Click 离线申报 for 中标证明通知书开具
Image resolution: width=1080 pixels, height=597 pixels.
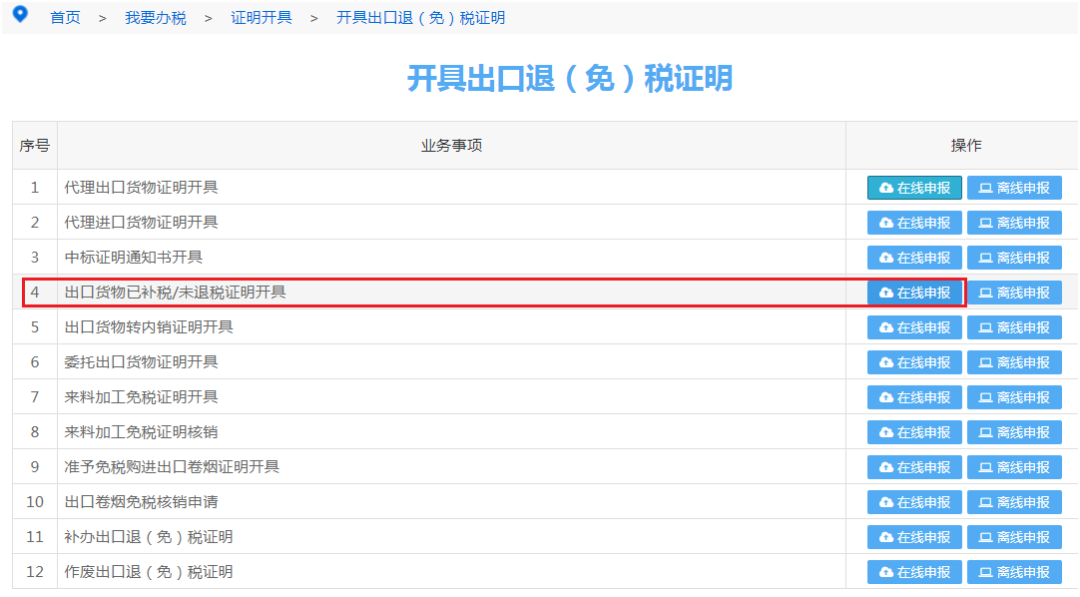pos(1015,258)
